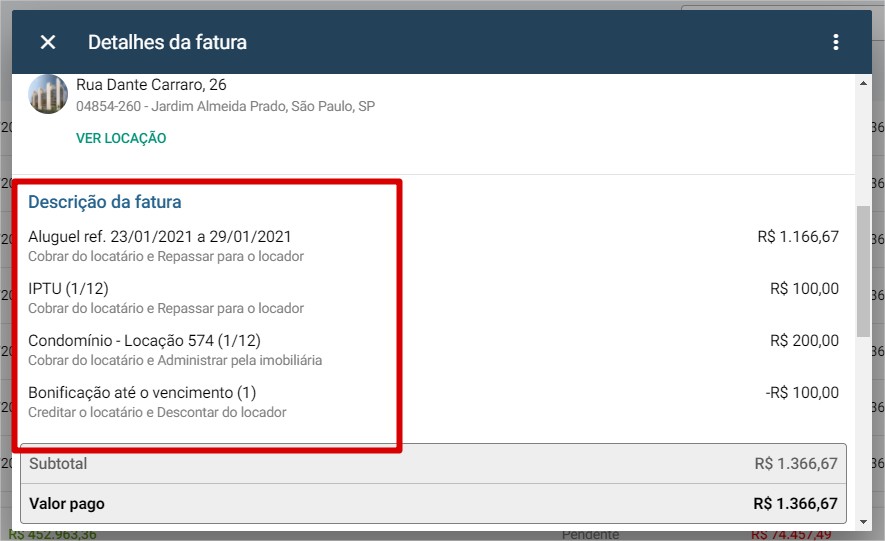Screen dimensions: 885x541
Task: Click the -R$ 100,00 discount amount
Action: (x=802, y=392)
